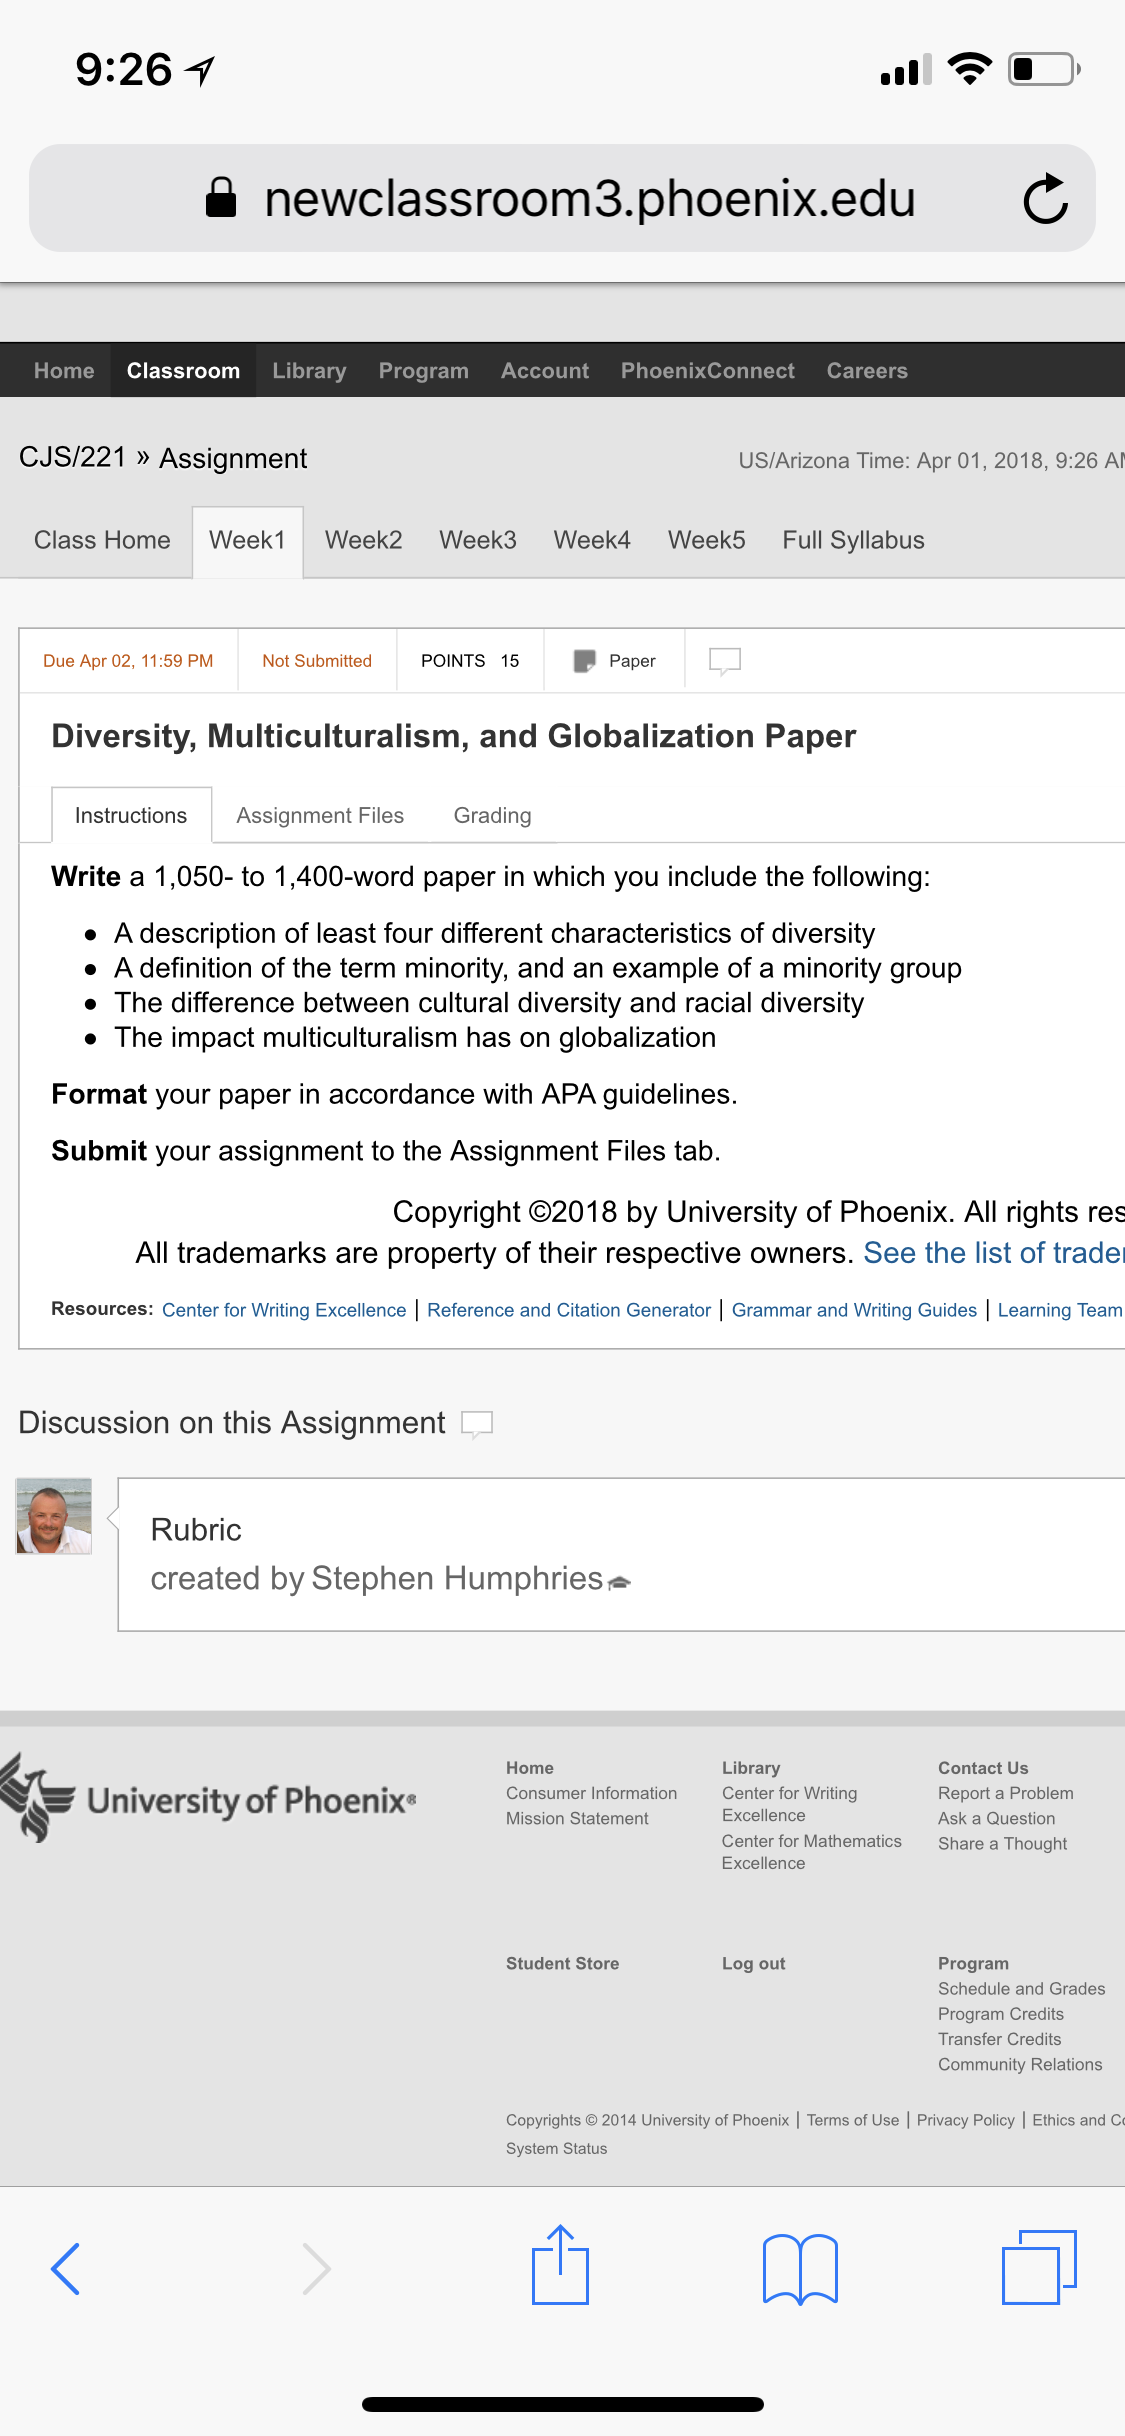This screenshot has height=2436, width=1125.
Task: Switch to the Class Home tab
Action: (x=102, y=540)
